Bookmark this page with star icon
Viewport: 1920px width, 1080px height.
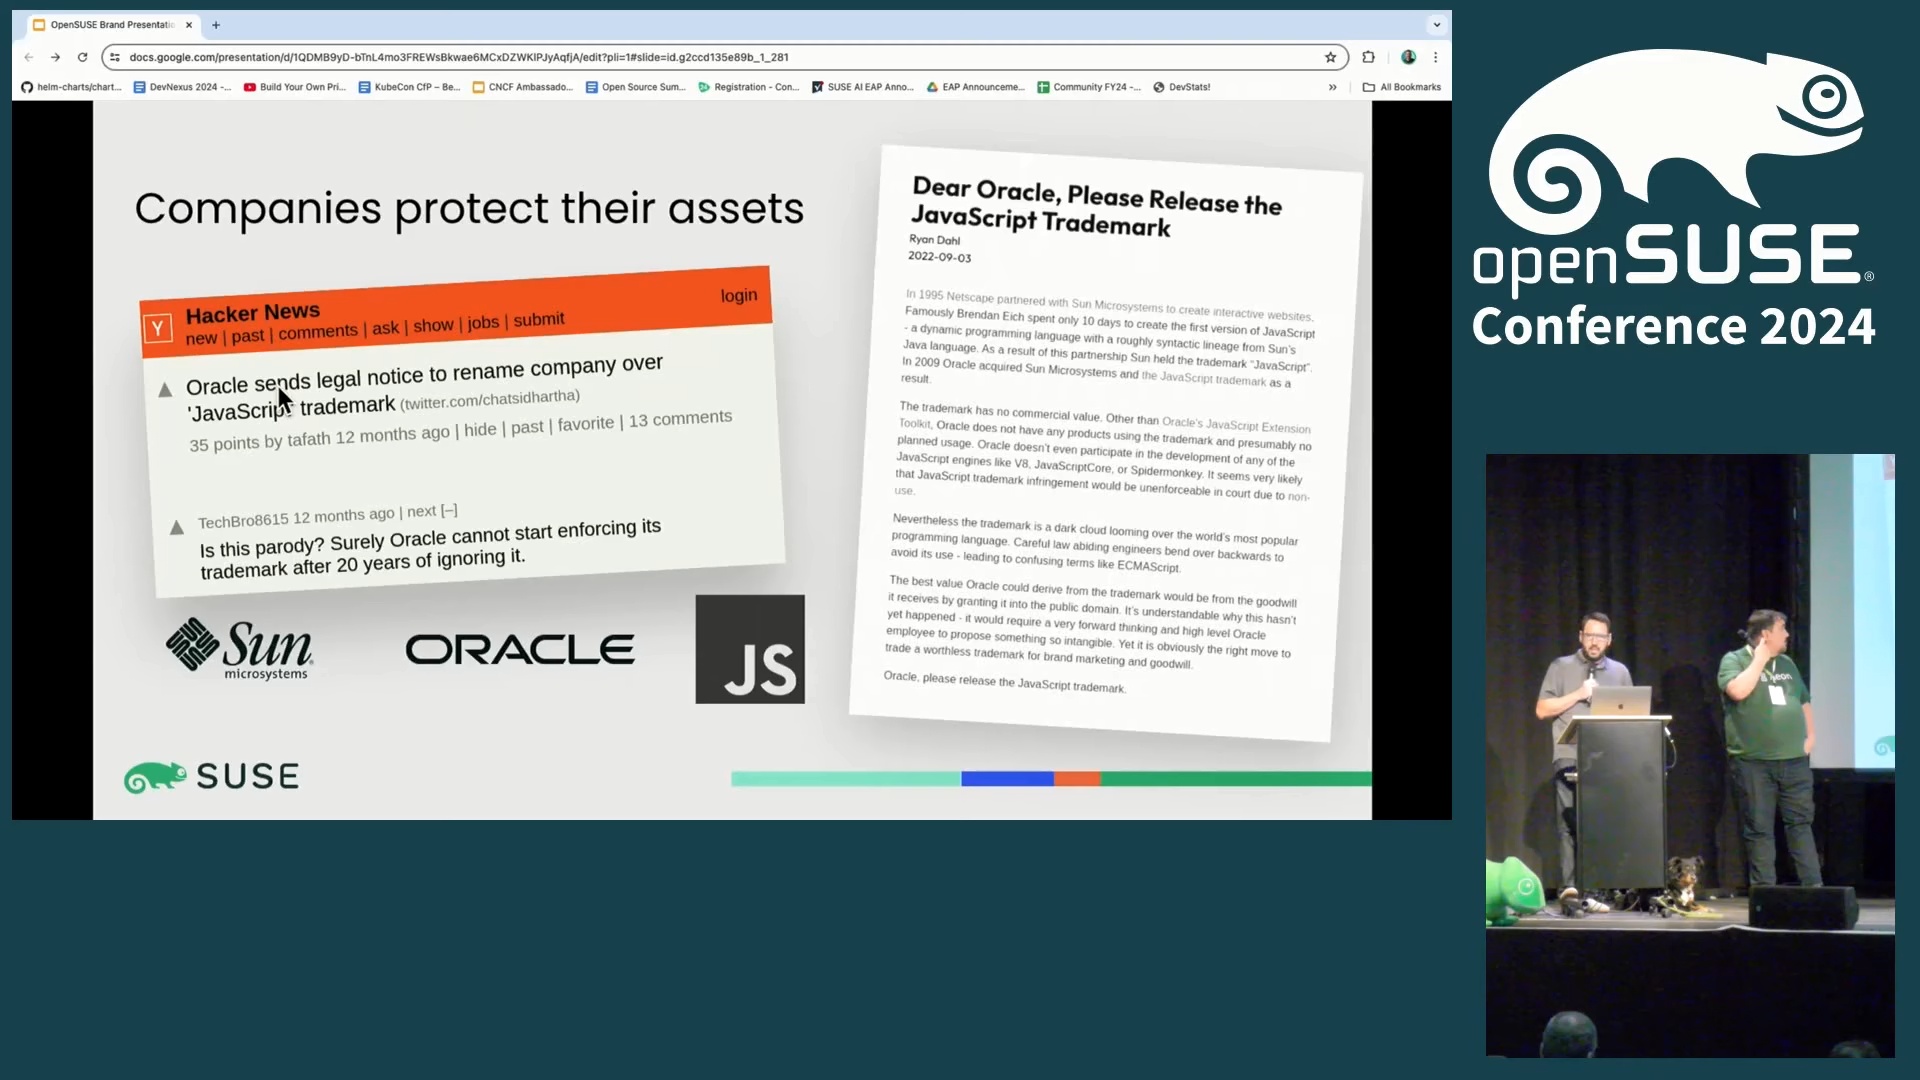pyautogui.click(x=1330, y=57)
